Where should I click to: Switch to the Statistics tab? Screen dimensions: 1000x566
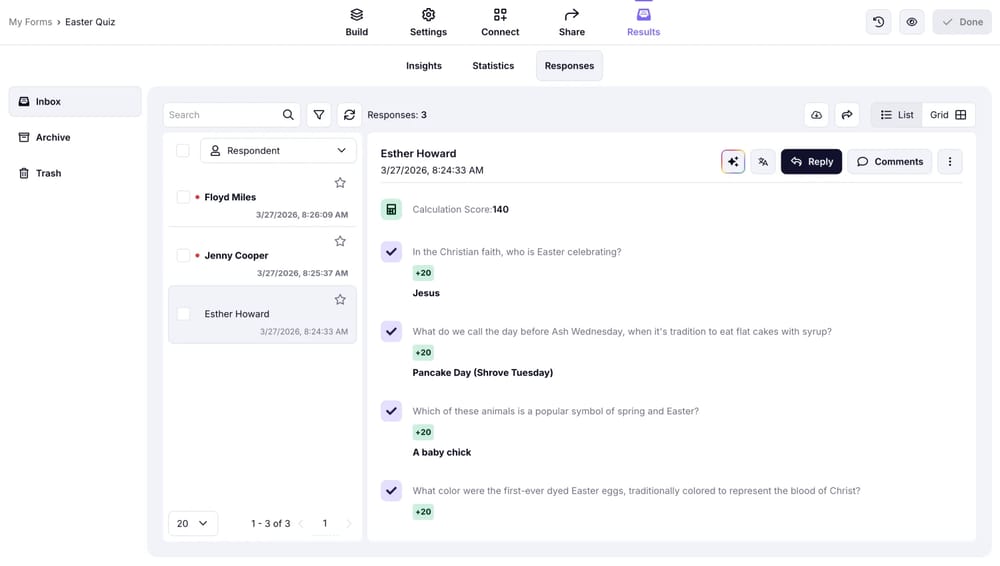(x=493, y=66)
